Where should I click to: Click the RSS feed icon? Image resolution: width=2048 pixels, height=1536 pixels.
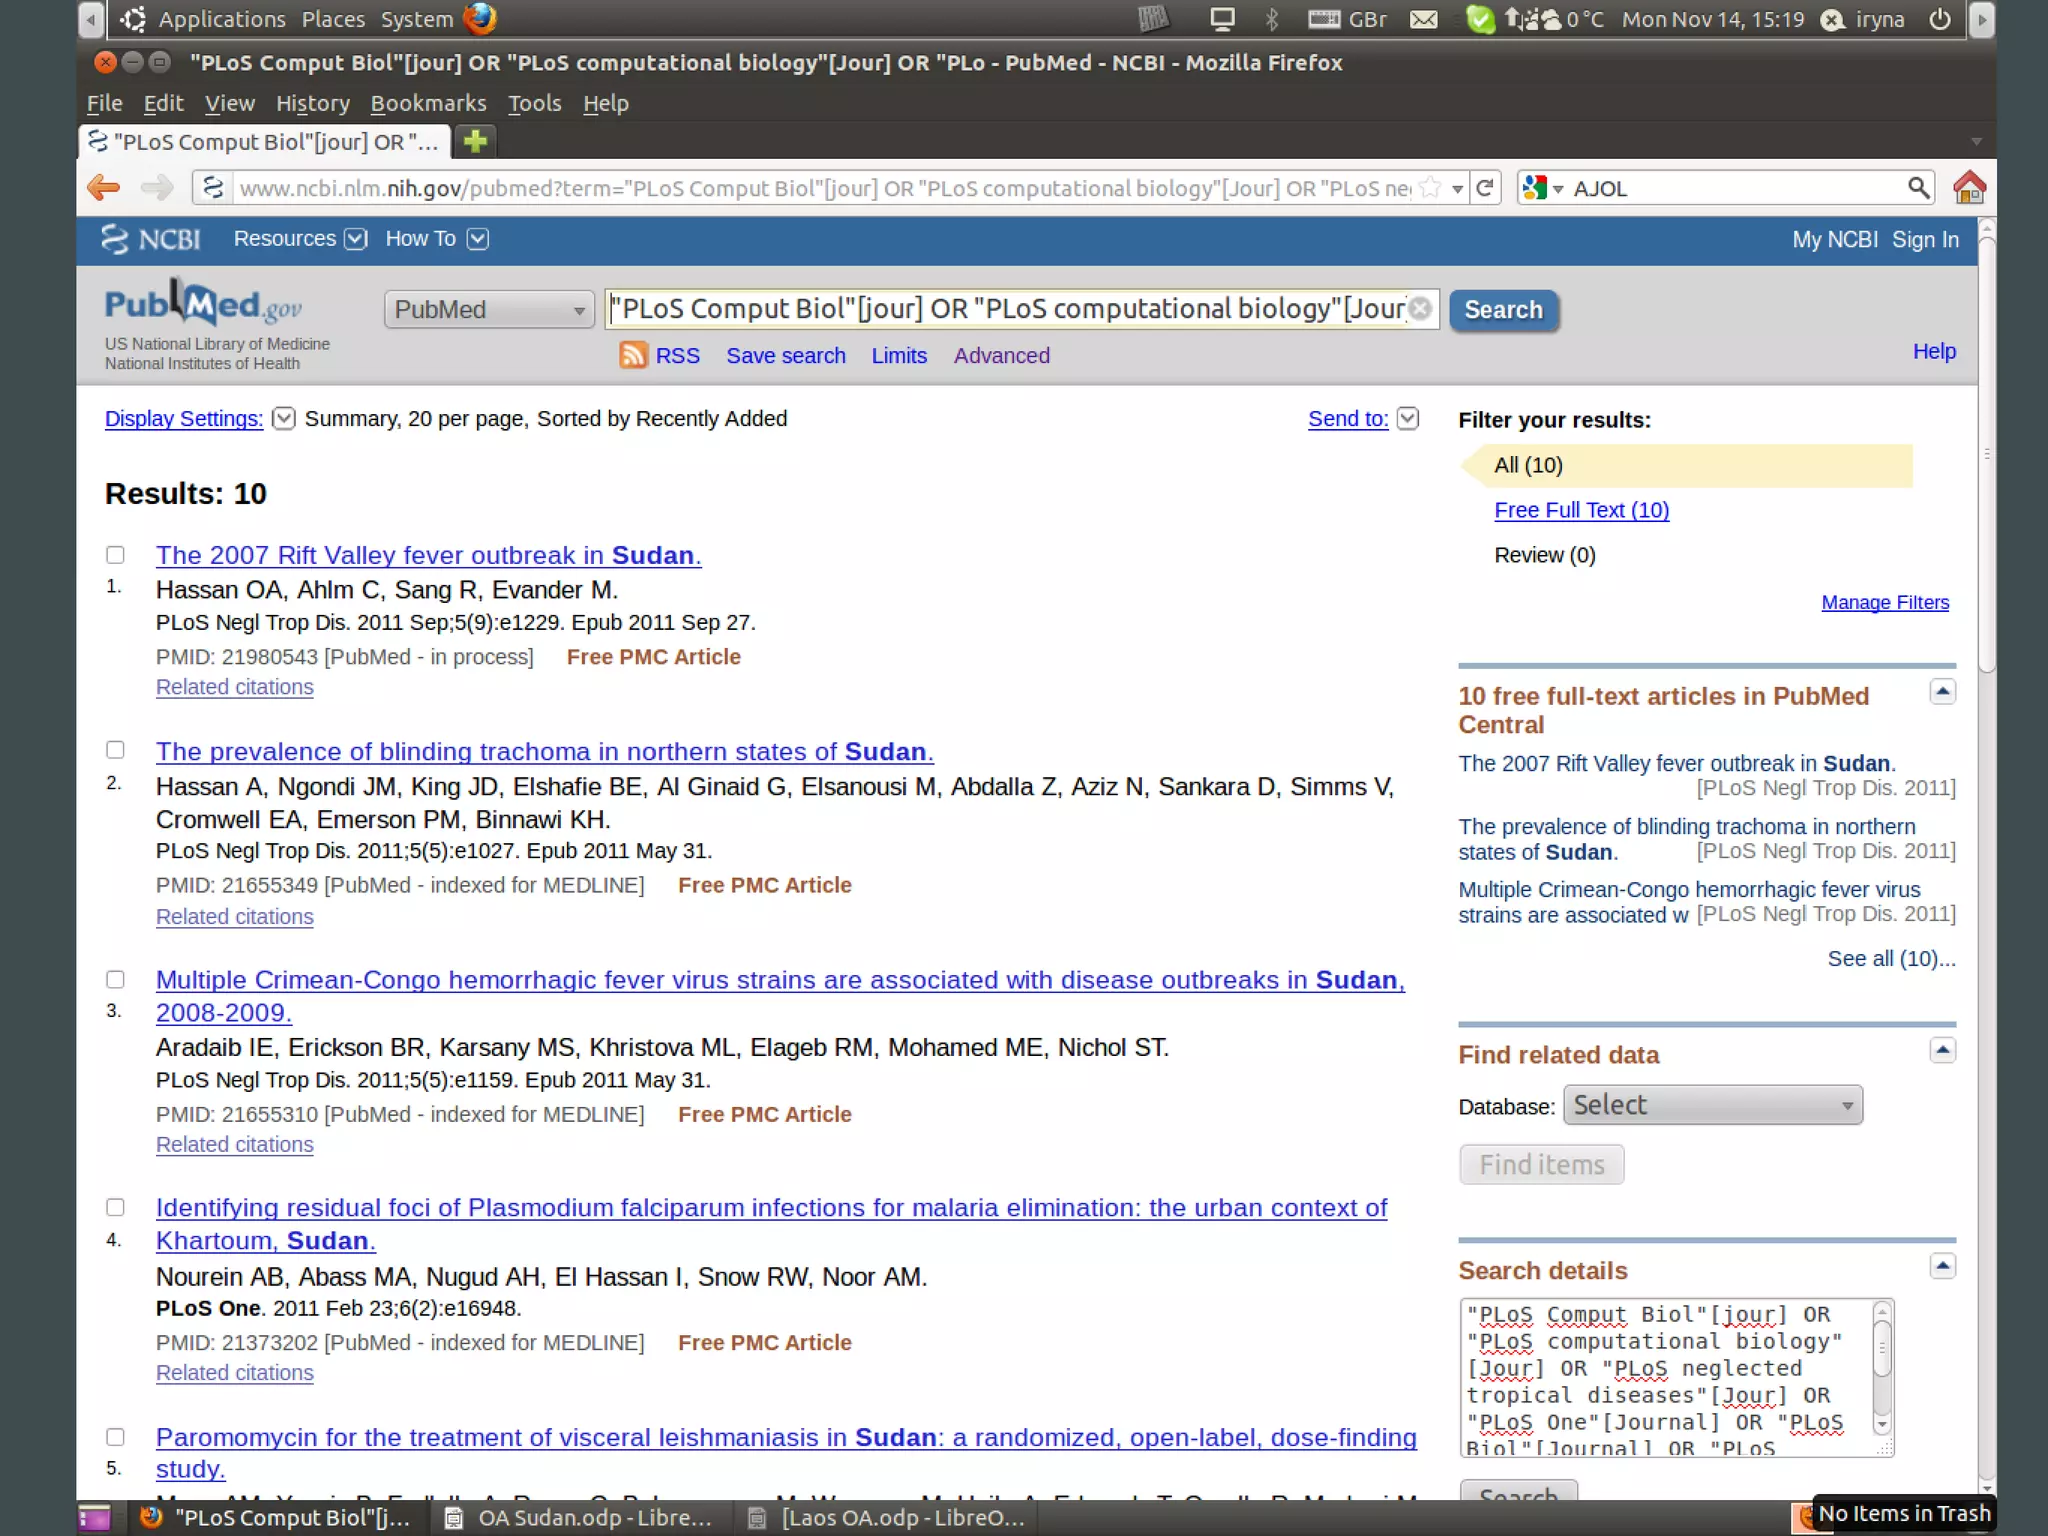click(x=633, y=355)
